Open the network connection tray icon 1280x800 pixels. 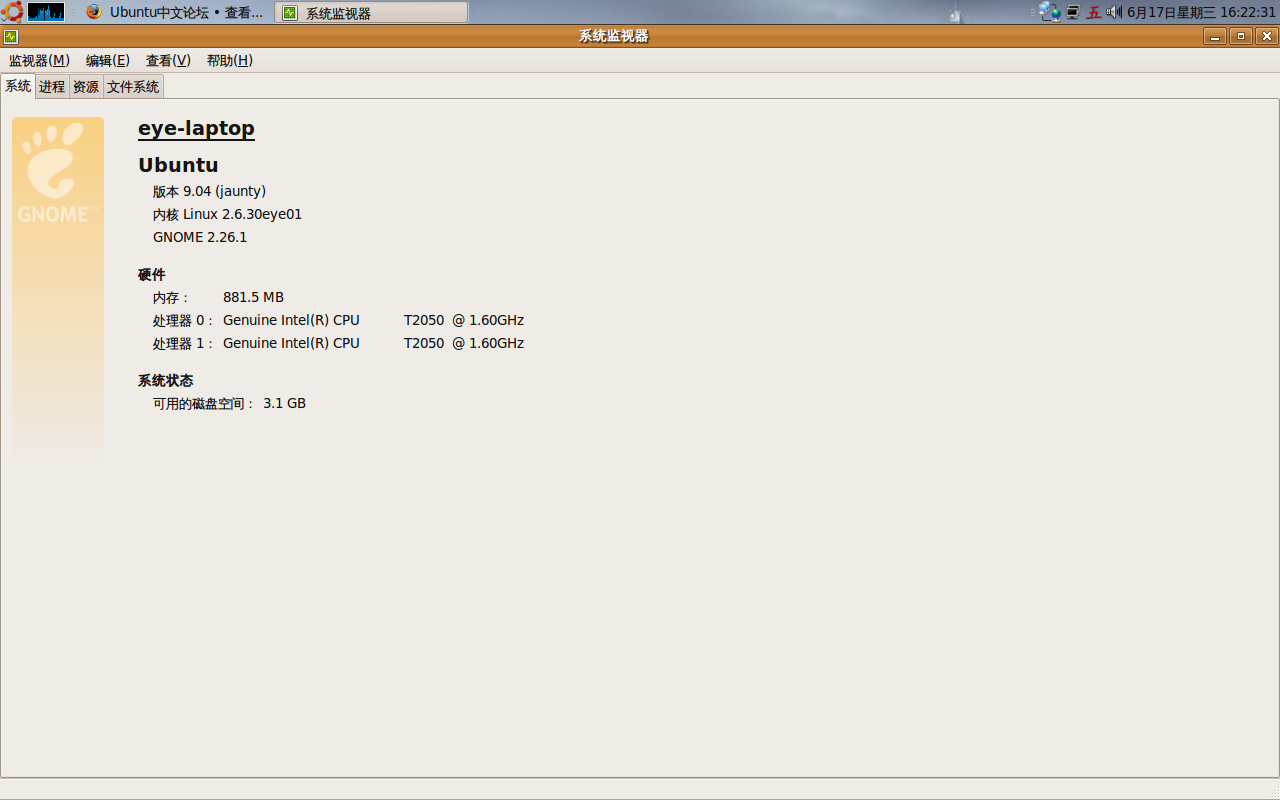click(1049, 12)
